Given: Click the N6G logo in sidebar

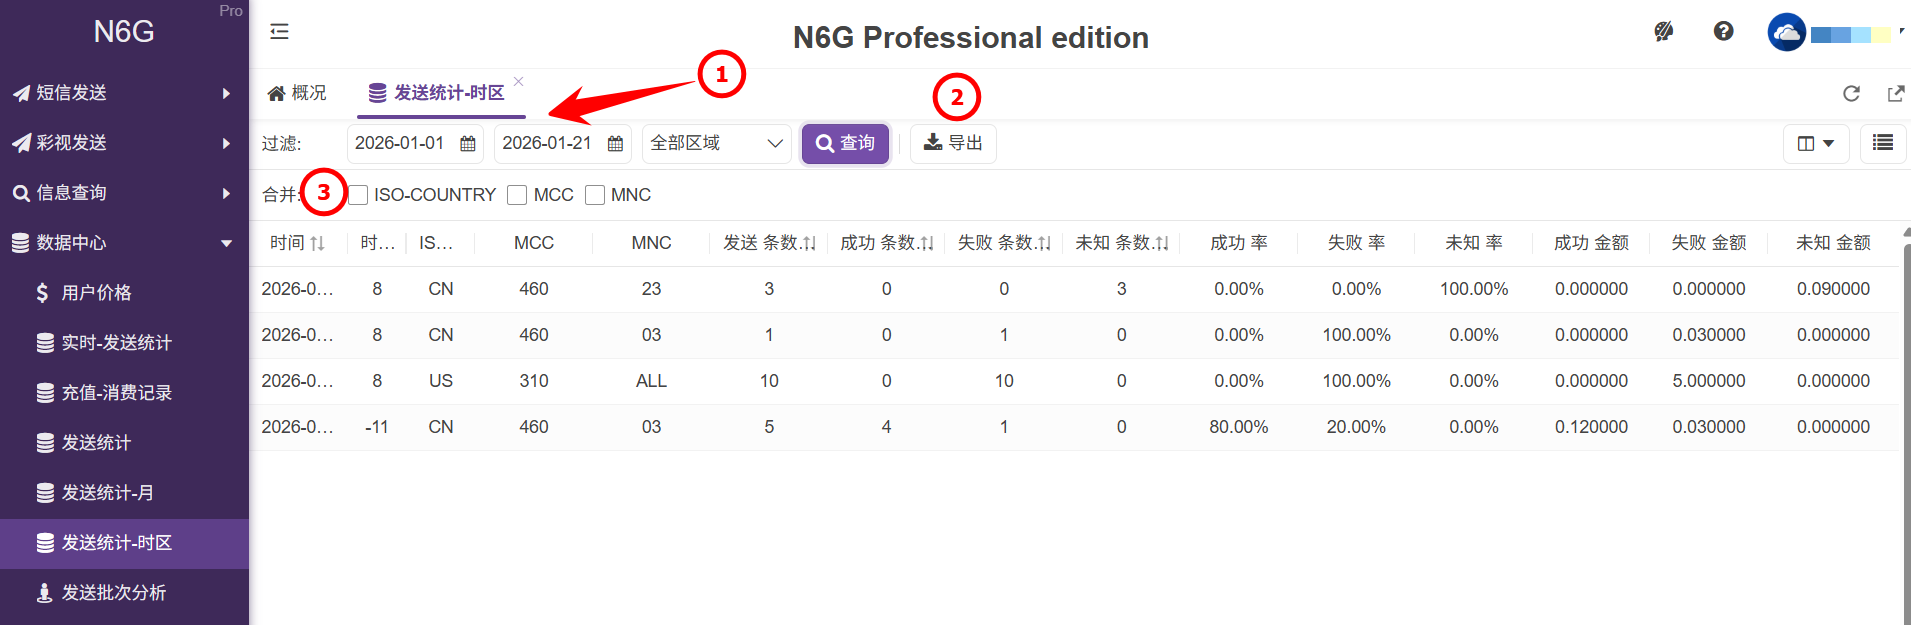Looking at the screenshot, I should click(124, 32).
